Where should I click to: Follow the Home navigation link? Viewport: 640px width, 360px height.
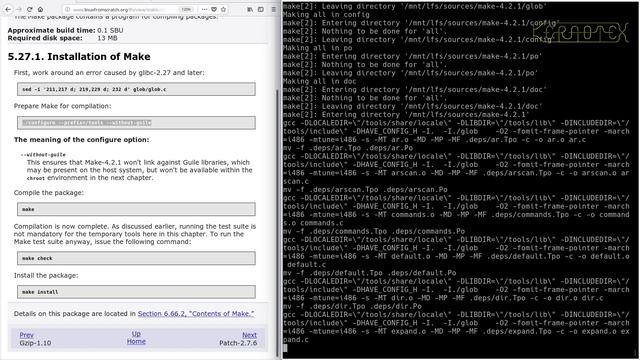pyautogui.click(x=136, y=341)
